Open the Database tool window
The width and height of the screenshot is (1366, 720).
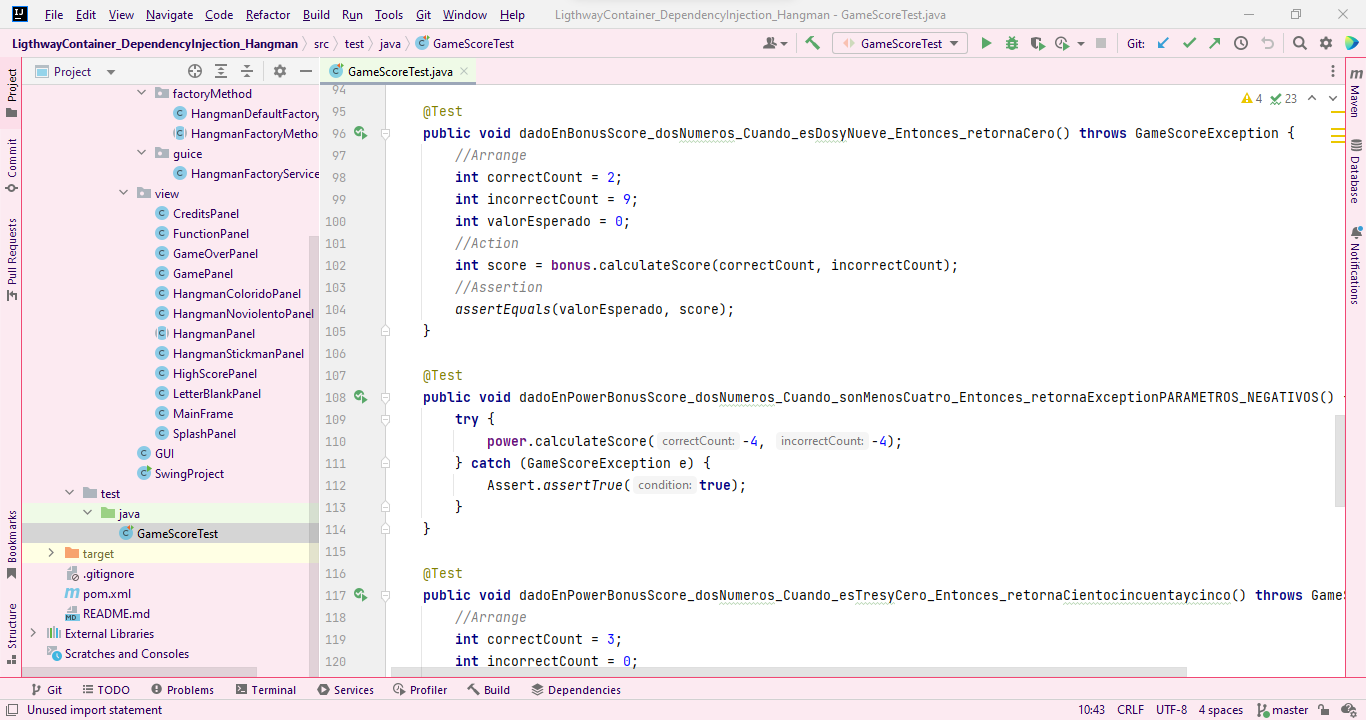point(1356,193)
